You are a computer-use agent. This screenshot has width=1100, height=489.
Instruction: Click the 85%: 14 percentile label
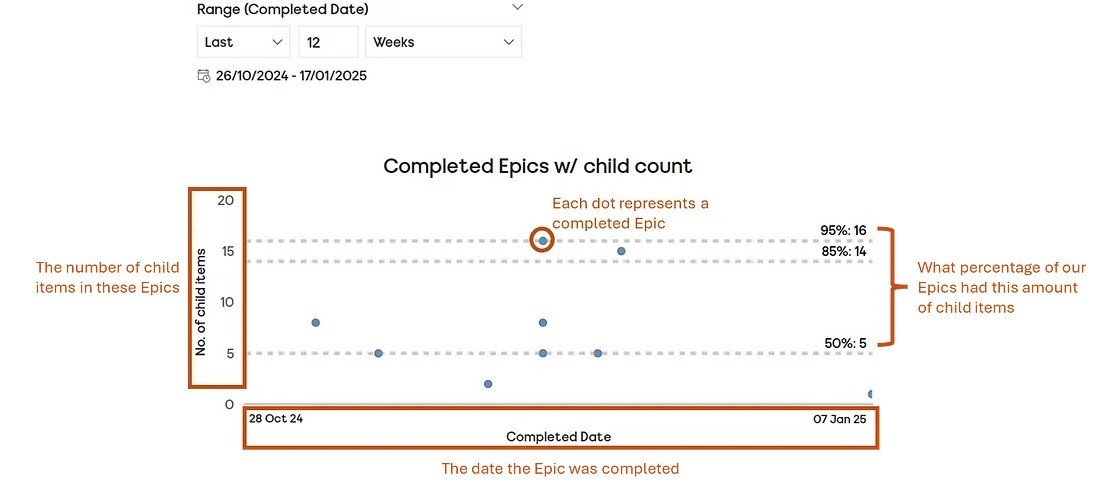click(x=844, y=250)
